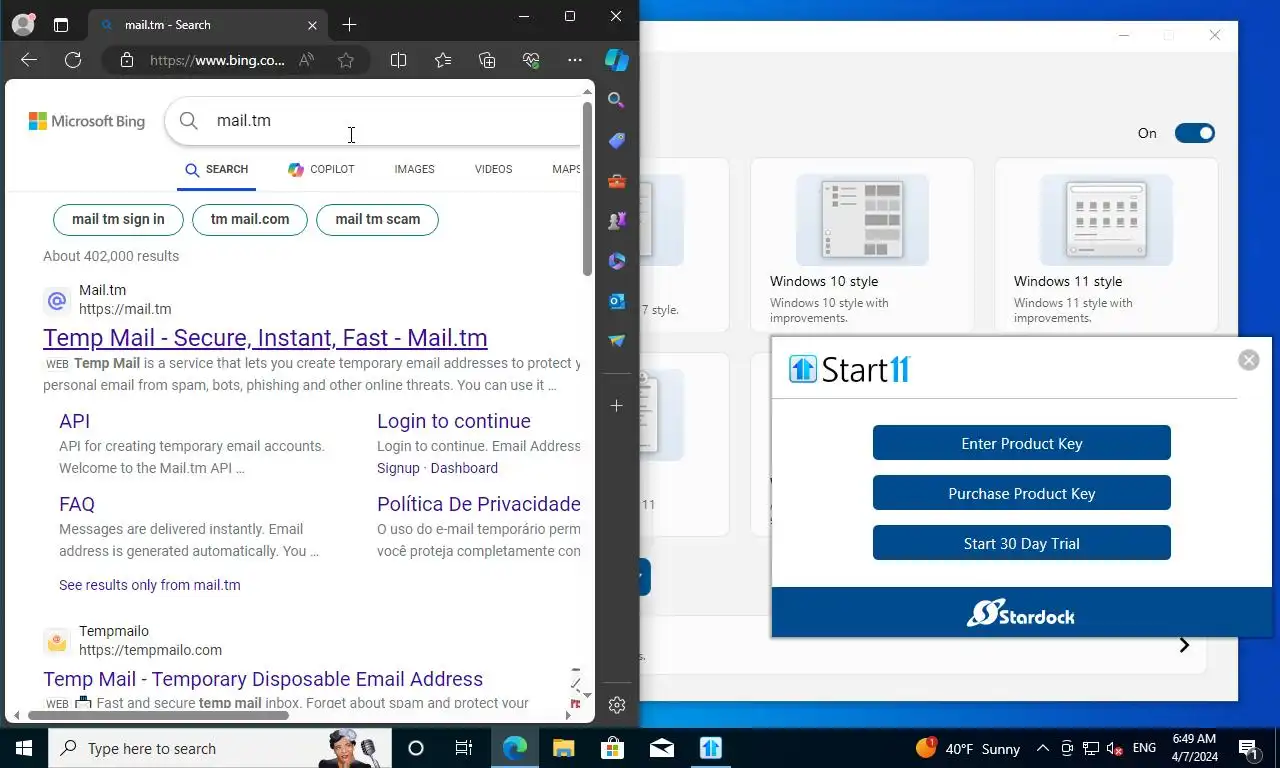Expand the chevron arrow in Start11 window
1280x768 pixels.
(1184, 645)
